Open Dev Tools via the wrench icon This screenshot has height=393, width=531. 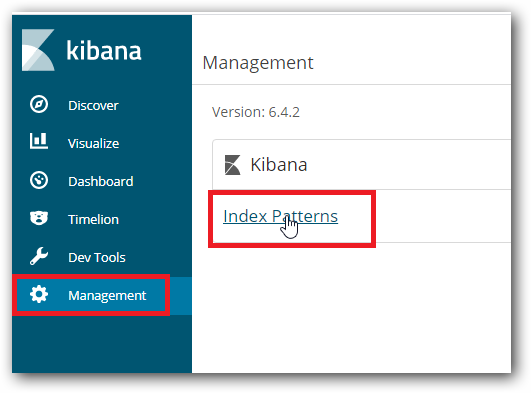[39, 256]
